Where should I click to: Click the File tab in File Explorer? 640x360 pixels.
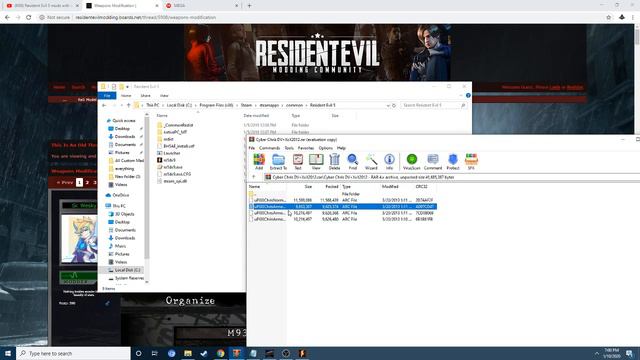coord(107,96)
